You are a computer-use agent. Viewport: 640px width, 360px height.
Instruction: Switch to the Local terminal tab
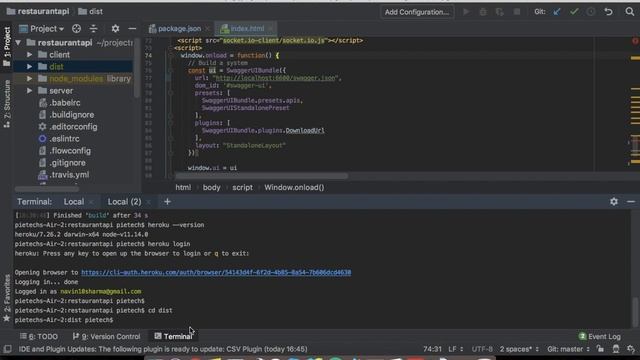point(74,202)
